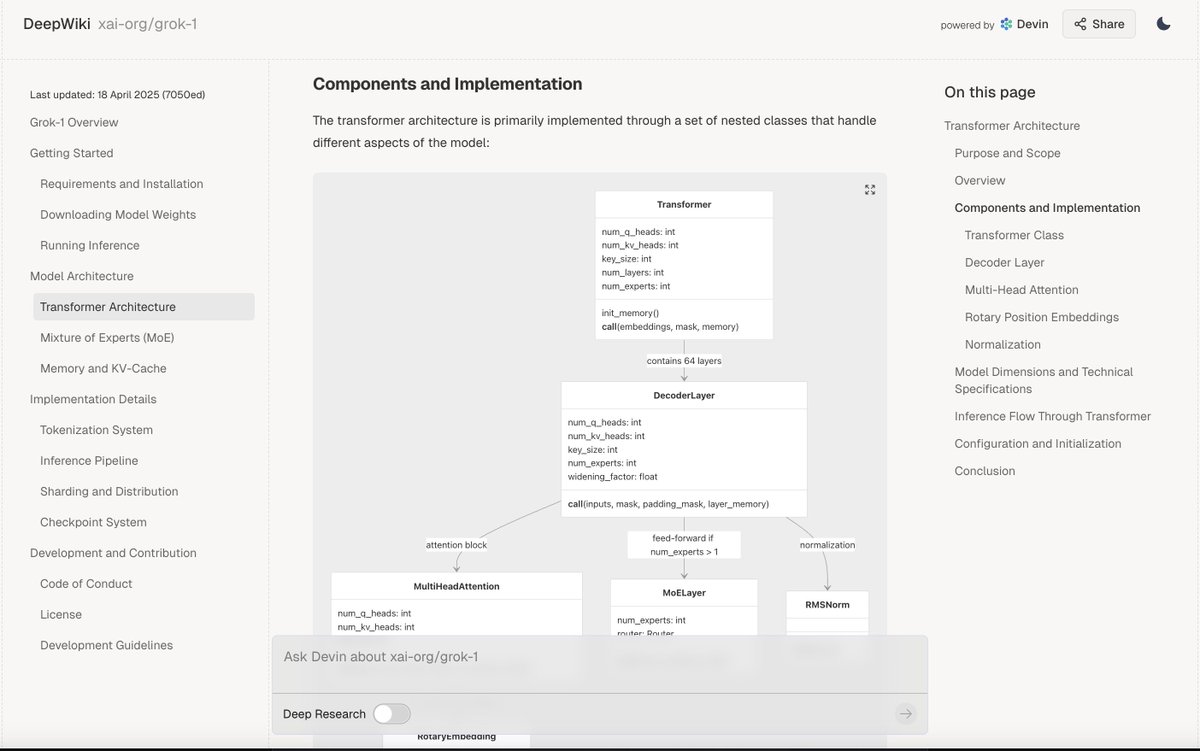Collapse the Implementation Details section
This screenshot has width=1200, height=751.
(92, 398)
